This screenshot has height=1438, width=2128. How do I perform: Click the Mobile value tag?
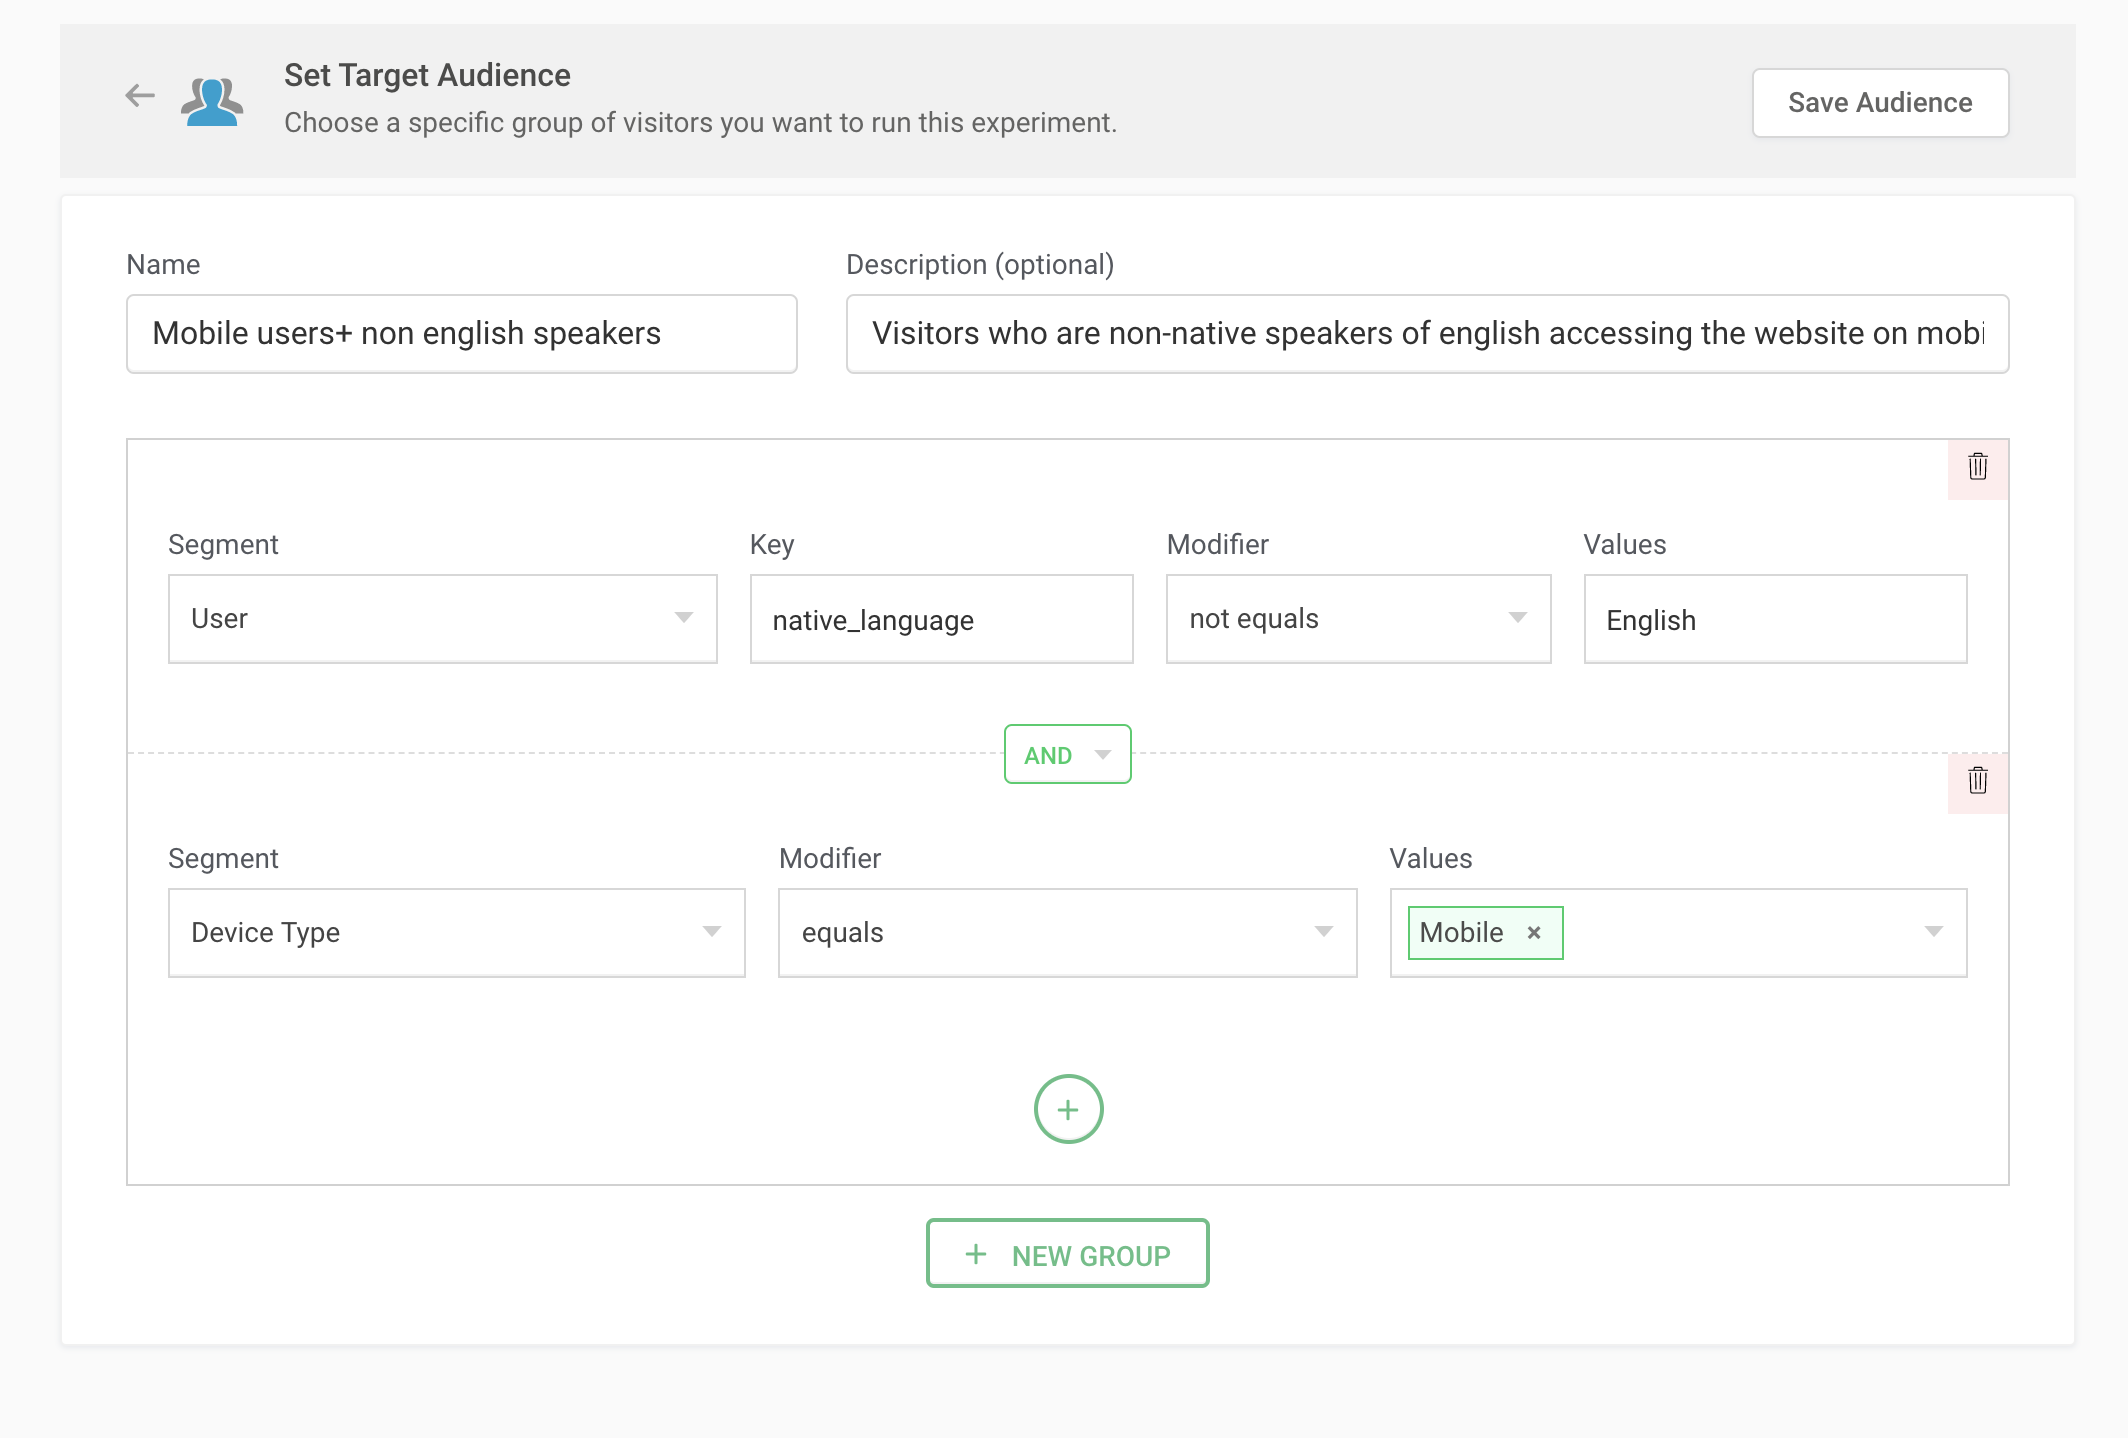(x=1462, y=933)
